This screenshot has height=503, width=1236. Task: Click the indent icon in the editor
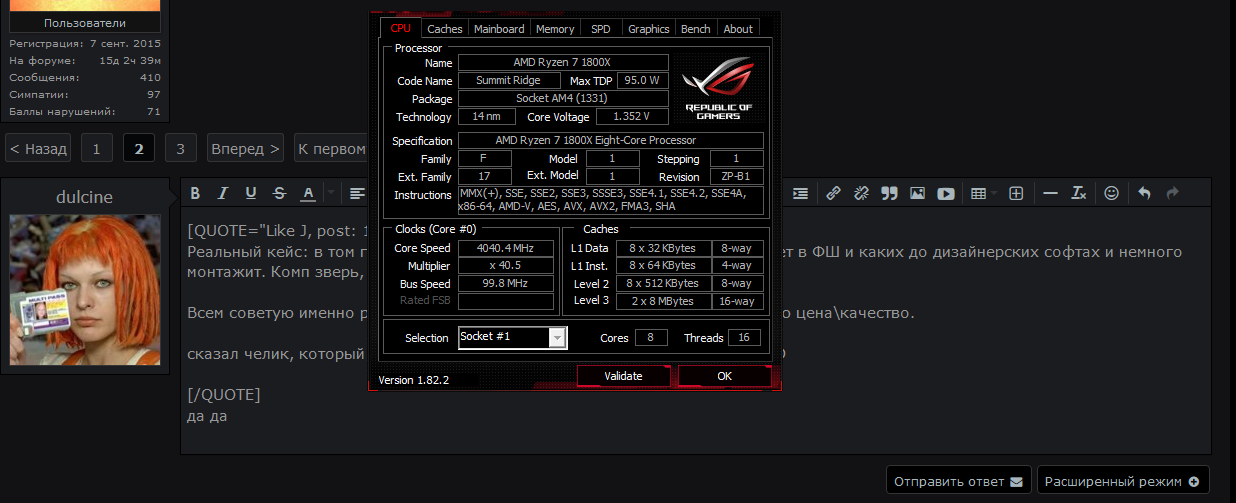pos(801,193)
